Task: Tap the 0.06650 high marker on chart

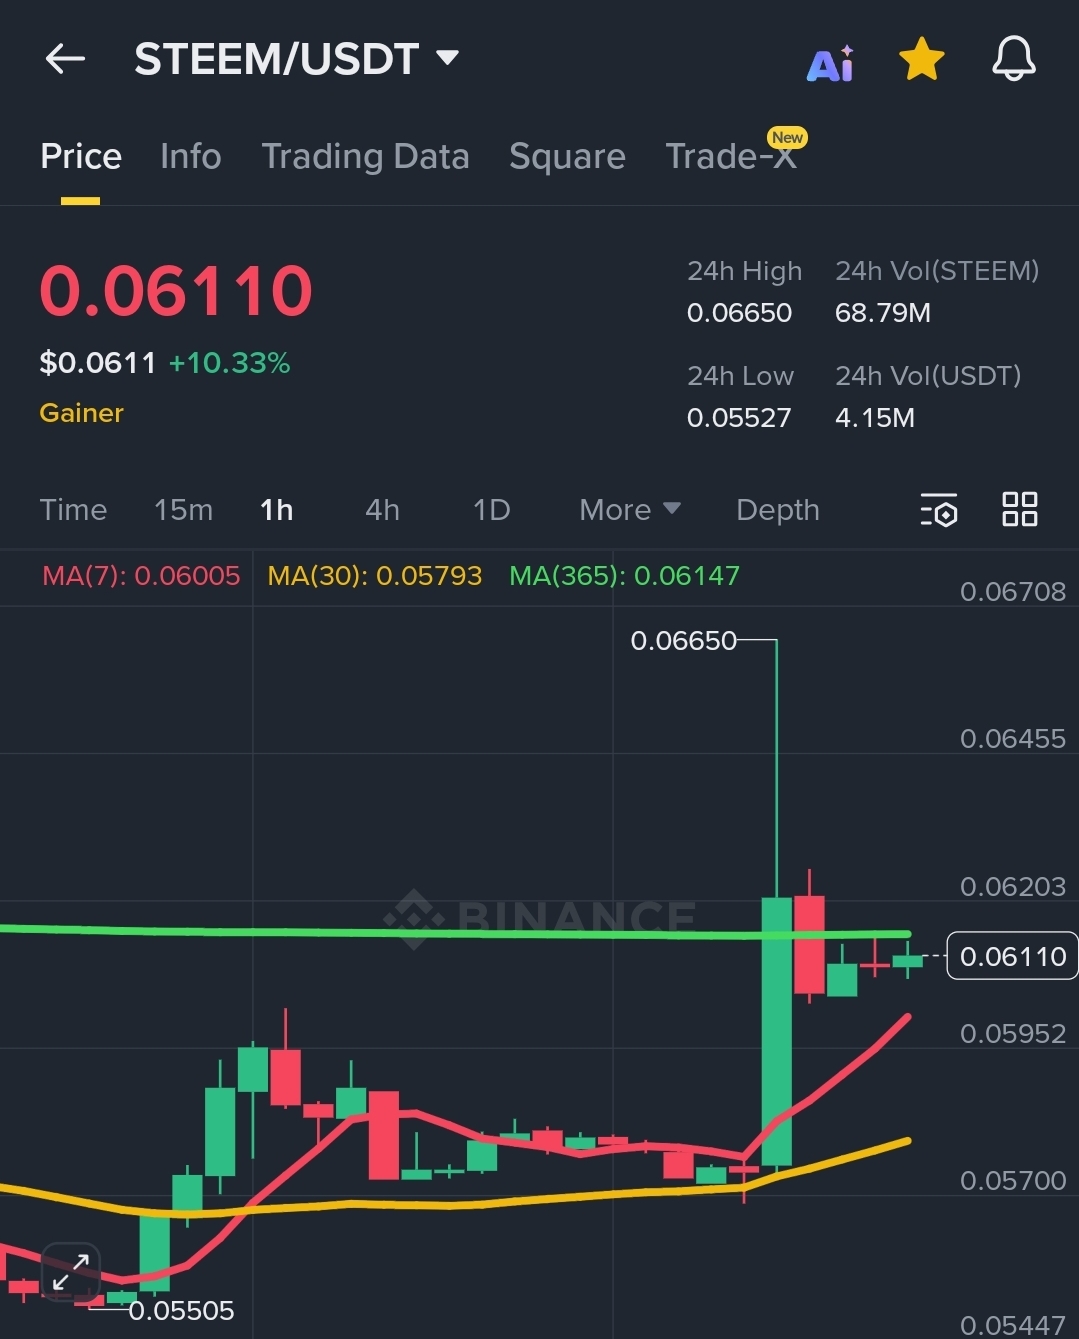Action: pyautogui.click(x=683, y=640)
